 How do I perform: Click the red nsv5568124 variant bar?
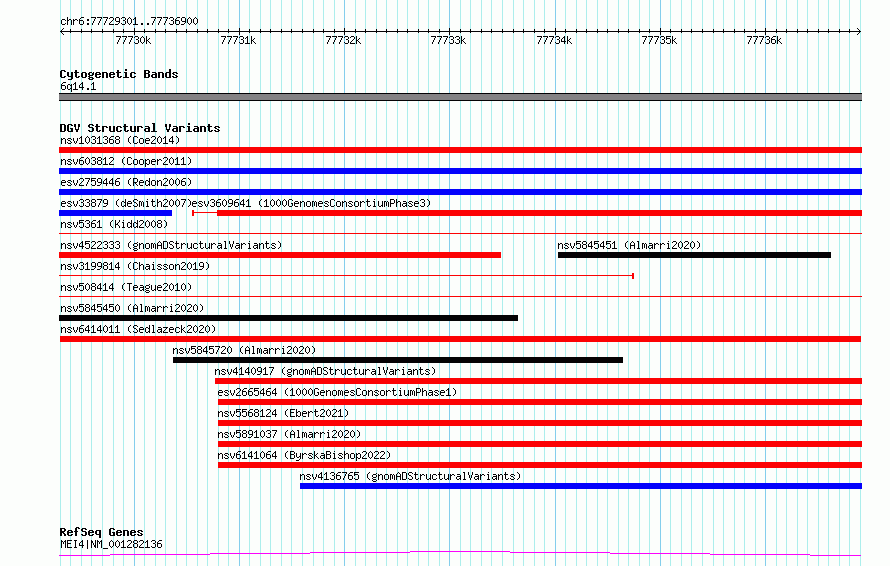pyautogui.click(x=540, y=423)
